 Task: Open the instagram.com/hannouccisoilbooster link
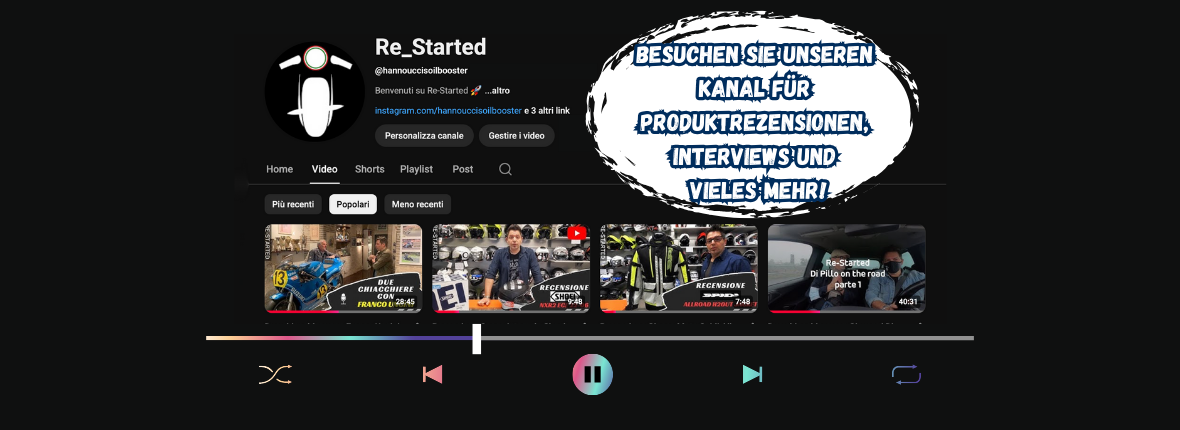tap(448, 110)
